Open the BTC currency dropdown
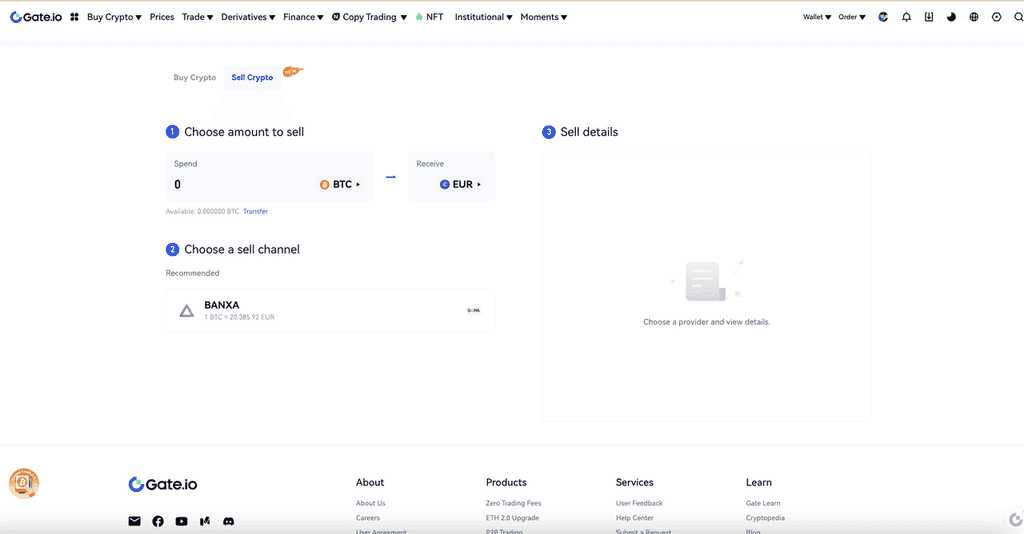This screenshot has height=534, width=1024. pos(341,185)
